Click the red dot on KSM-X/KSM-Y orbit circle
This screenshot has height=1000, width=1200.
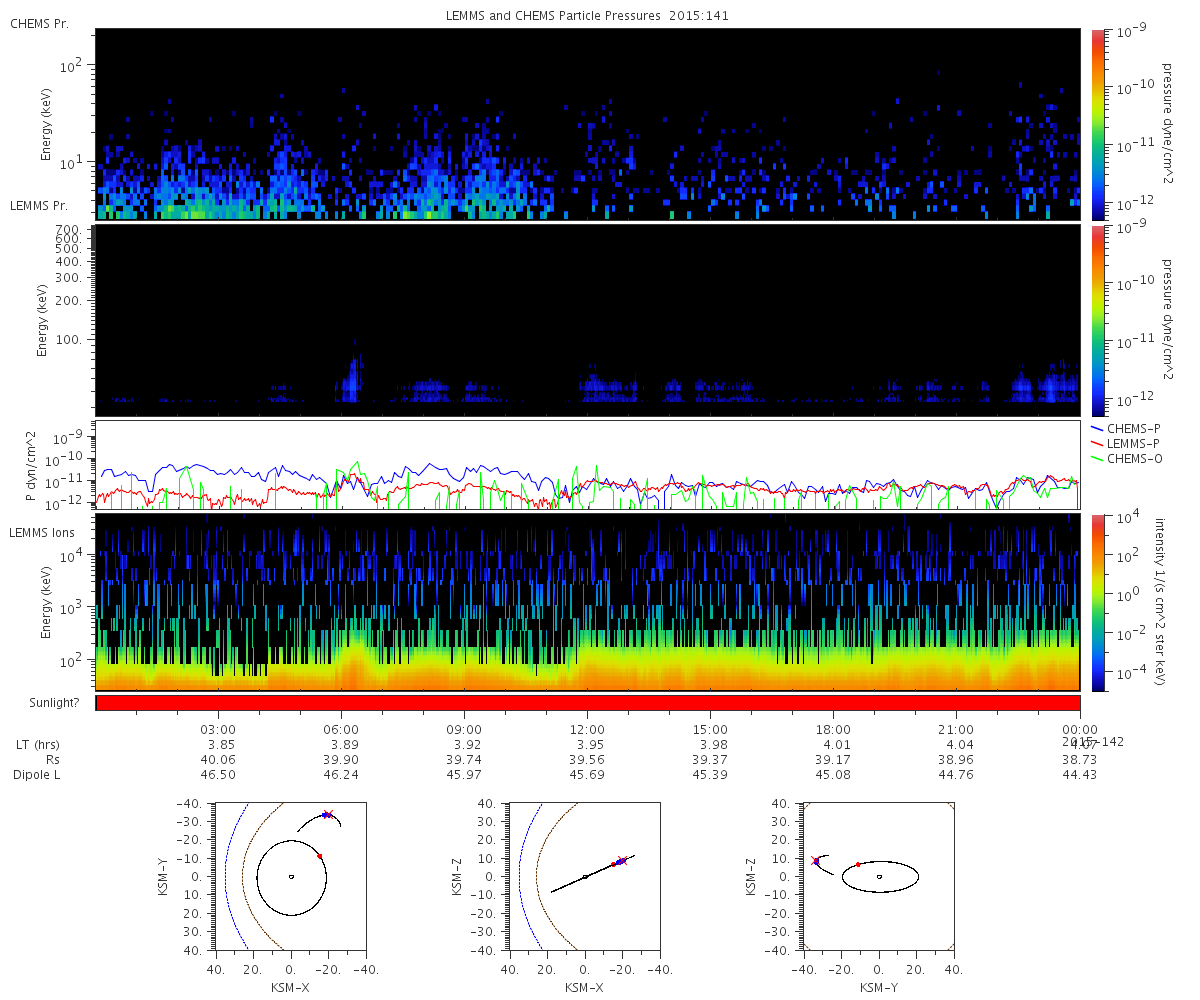point(320,856)
